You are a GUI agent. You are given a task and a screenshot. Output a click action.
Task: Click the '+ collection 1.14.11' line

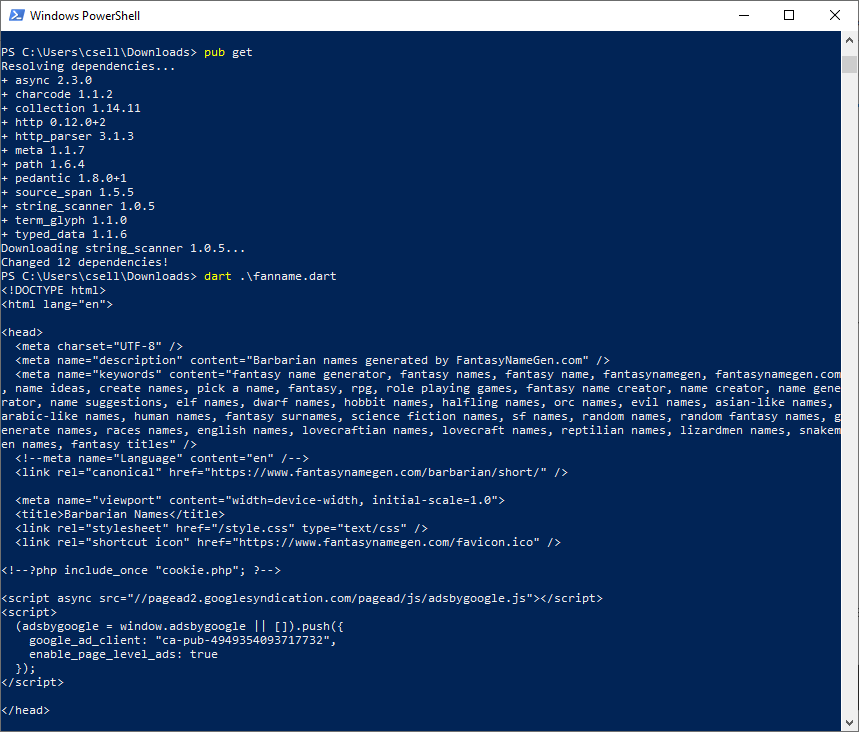(x=71, y=108)
